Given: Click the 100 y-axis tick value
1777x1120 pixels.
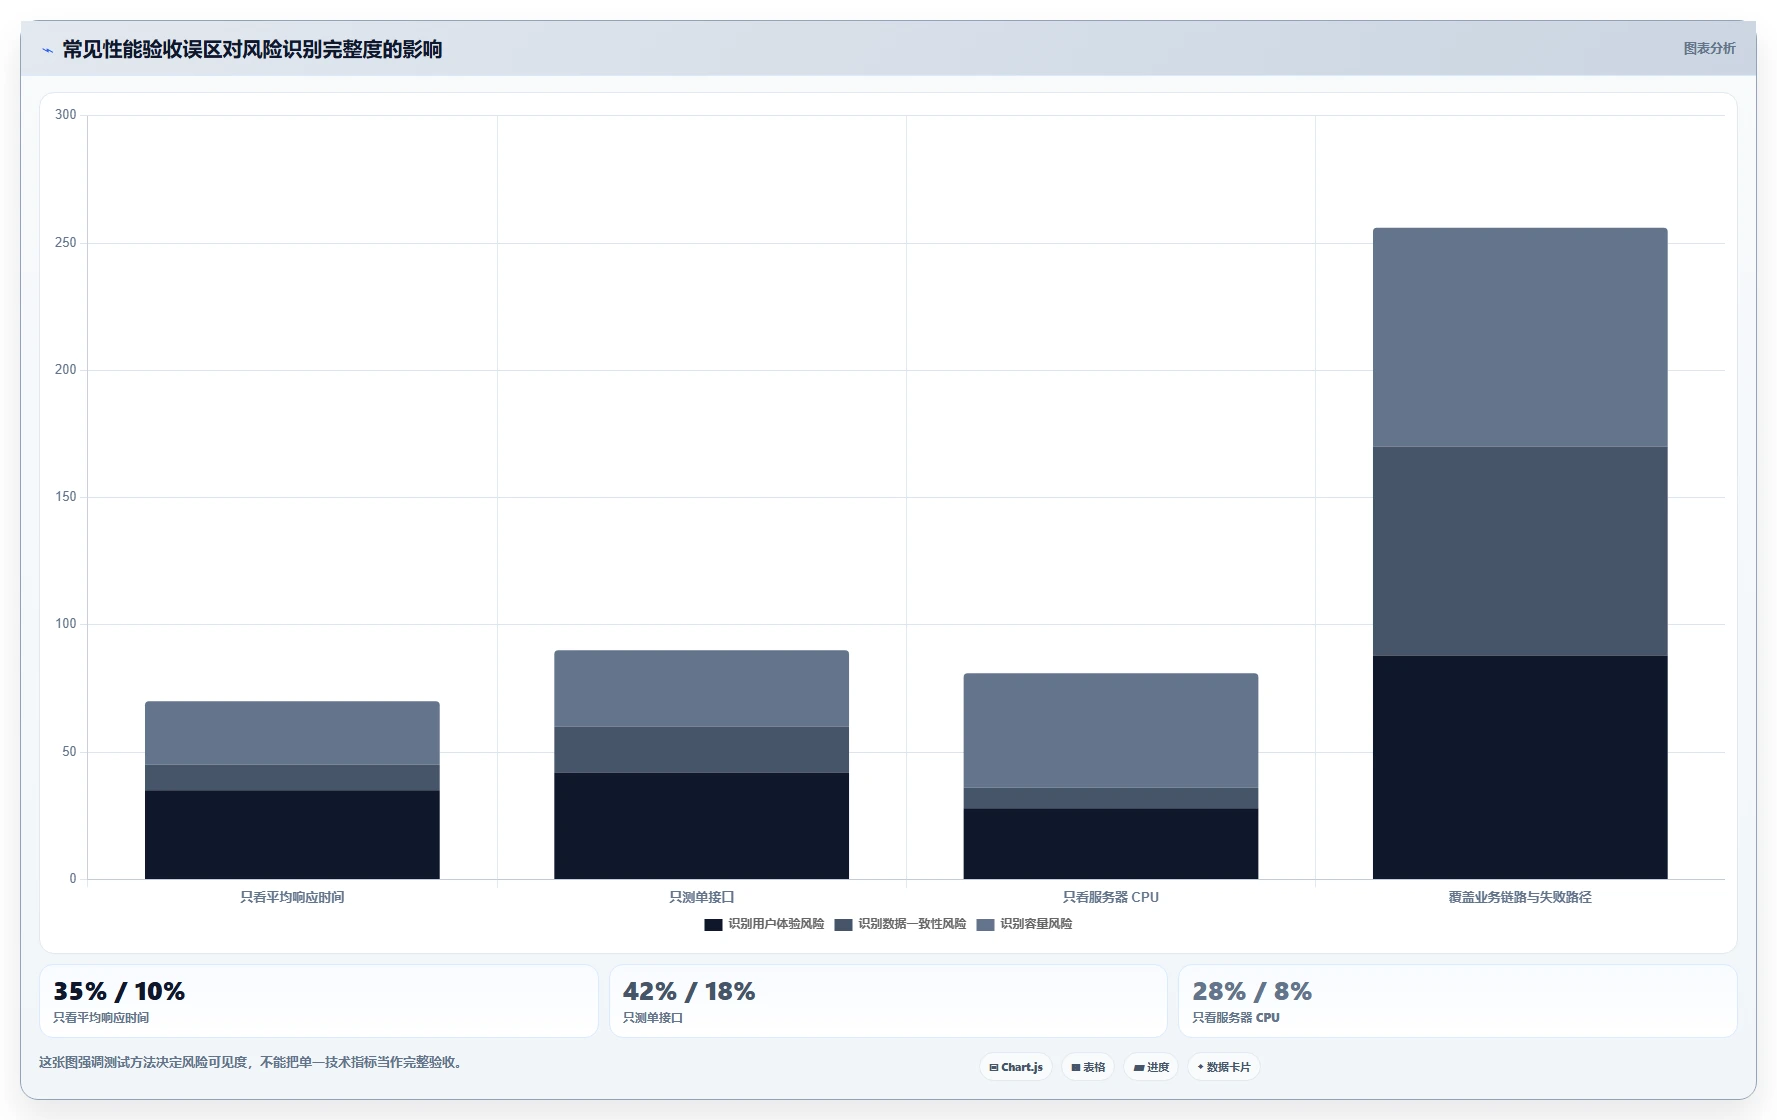Looking at the screenshot, I should (66, 624).
